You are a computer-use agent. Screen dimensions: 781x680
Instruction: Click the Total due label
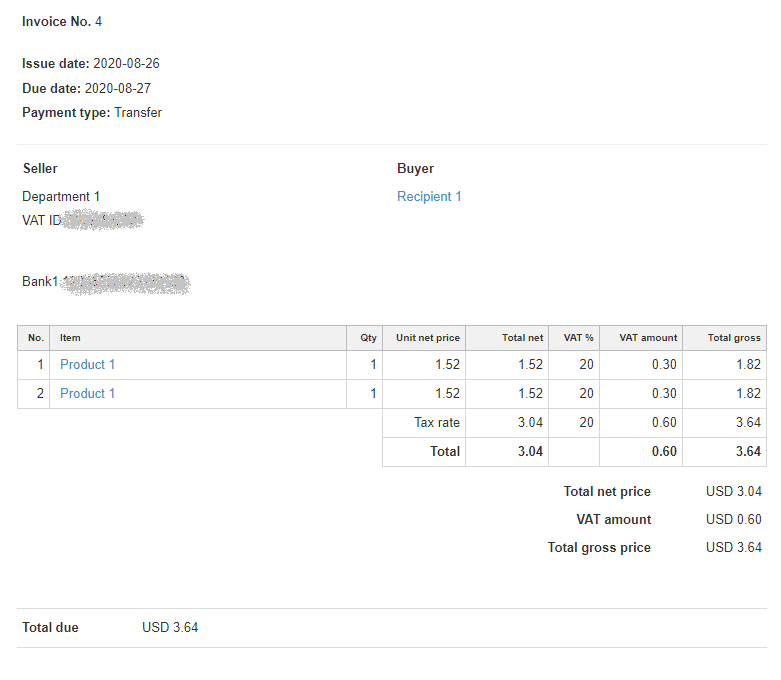[x=50, y=627]
